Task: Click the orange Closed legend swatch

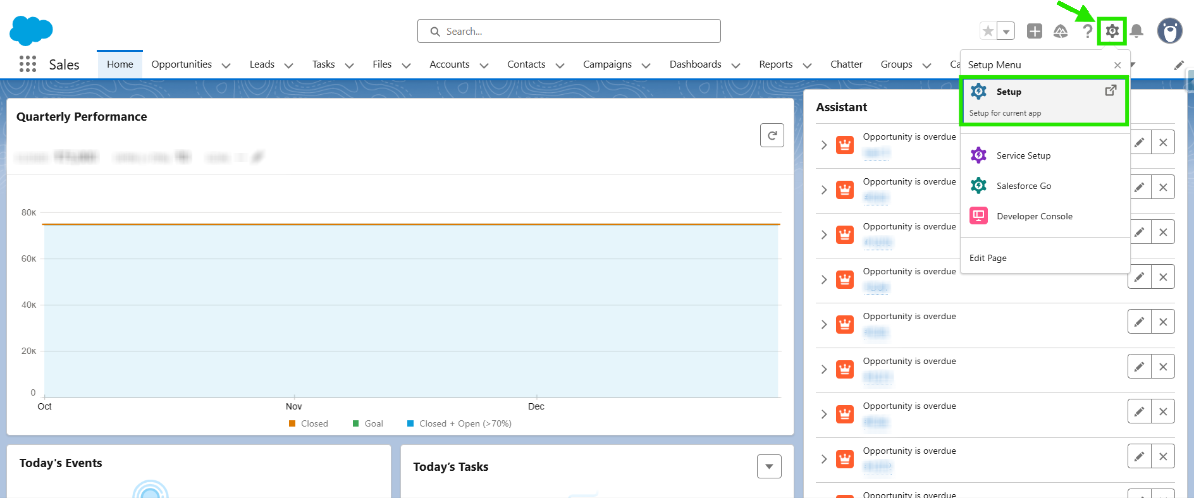Action: pos(292,423)
